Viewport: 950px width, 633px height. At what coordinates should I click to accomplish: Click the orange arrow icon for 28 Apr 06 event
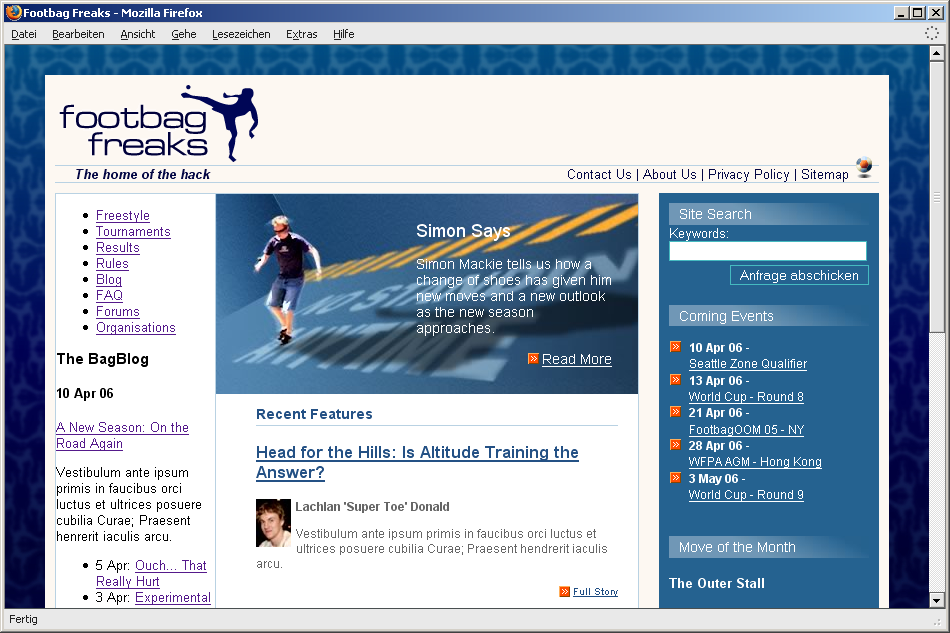(x=676, y=445)
